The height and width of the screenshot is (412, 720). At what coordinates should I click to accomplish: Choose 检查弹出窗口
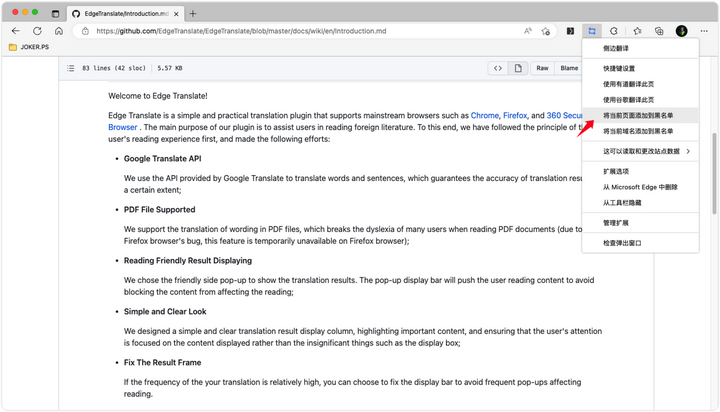tap(640, 243)
